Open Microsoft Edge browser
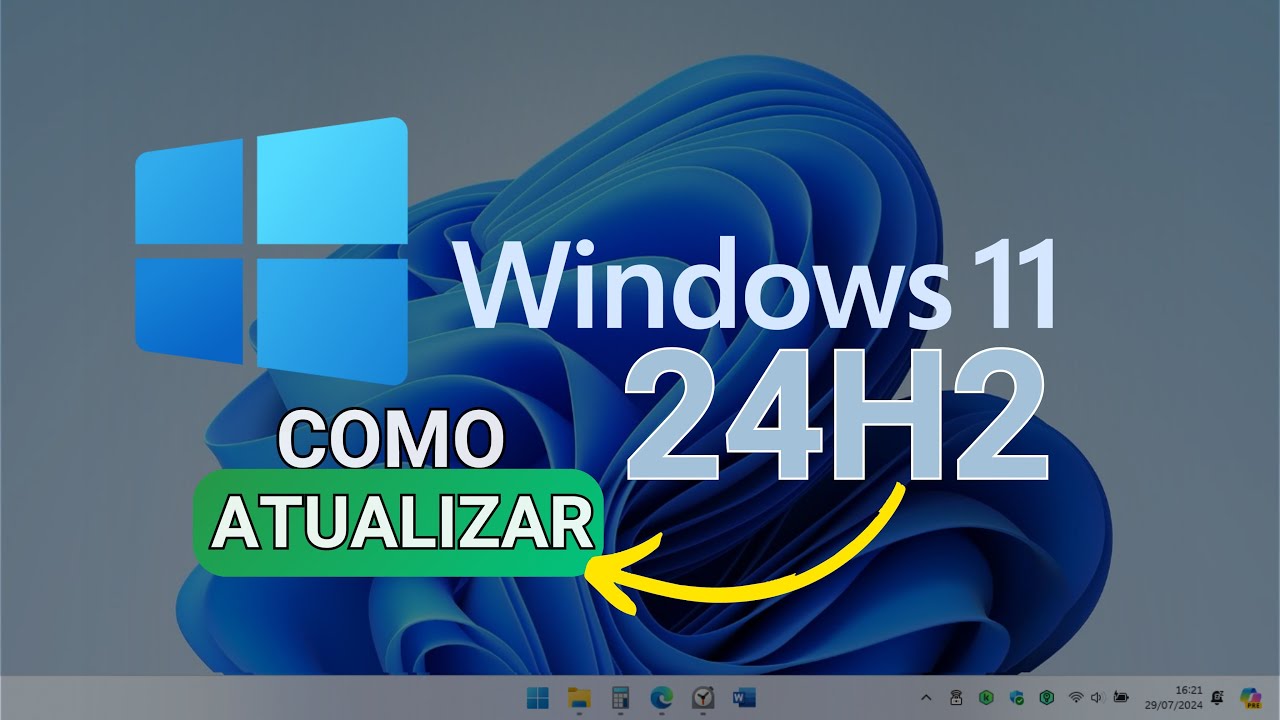1280x720 pixels. (x=661, y=697)
